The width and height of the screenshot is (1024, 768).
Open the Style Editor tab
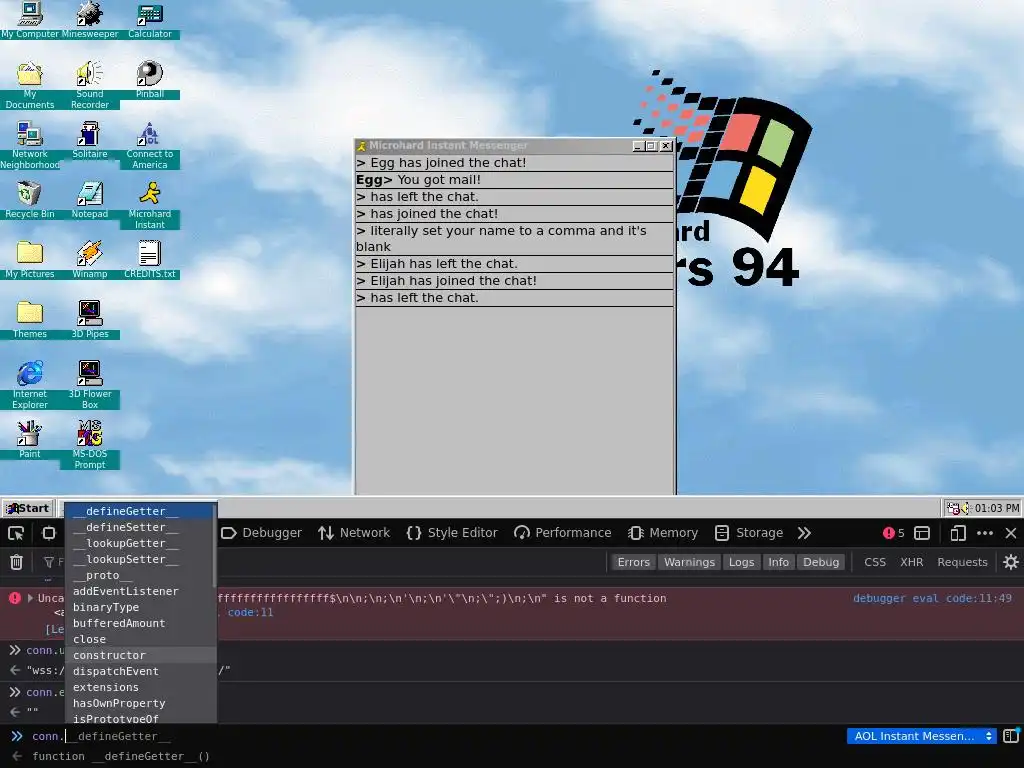coord(452,533)
